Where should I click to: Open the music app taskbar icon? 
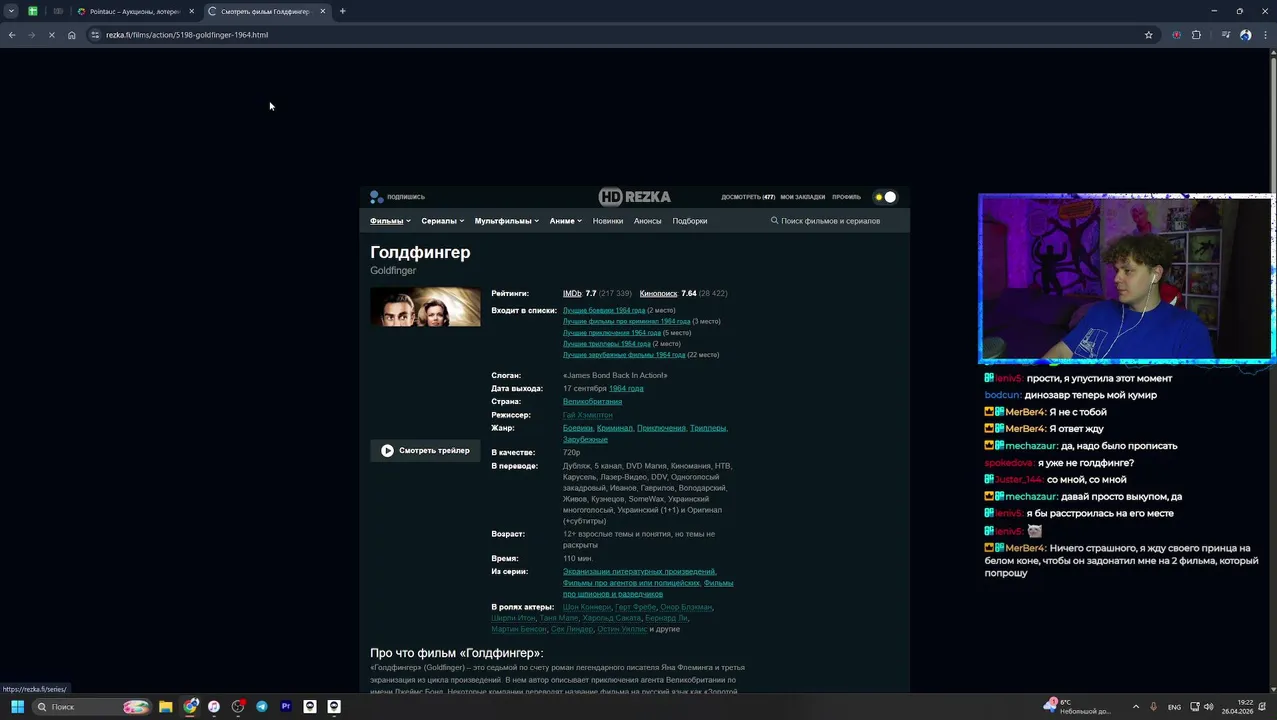pos(214,707)
